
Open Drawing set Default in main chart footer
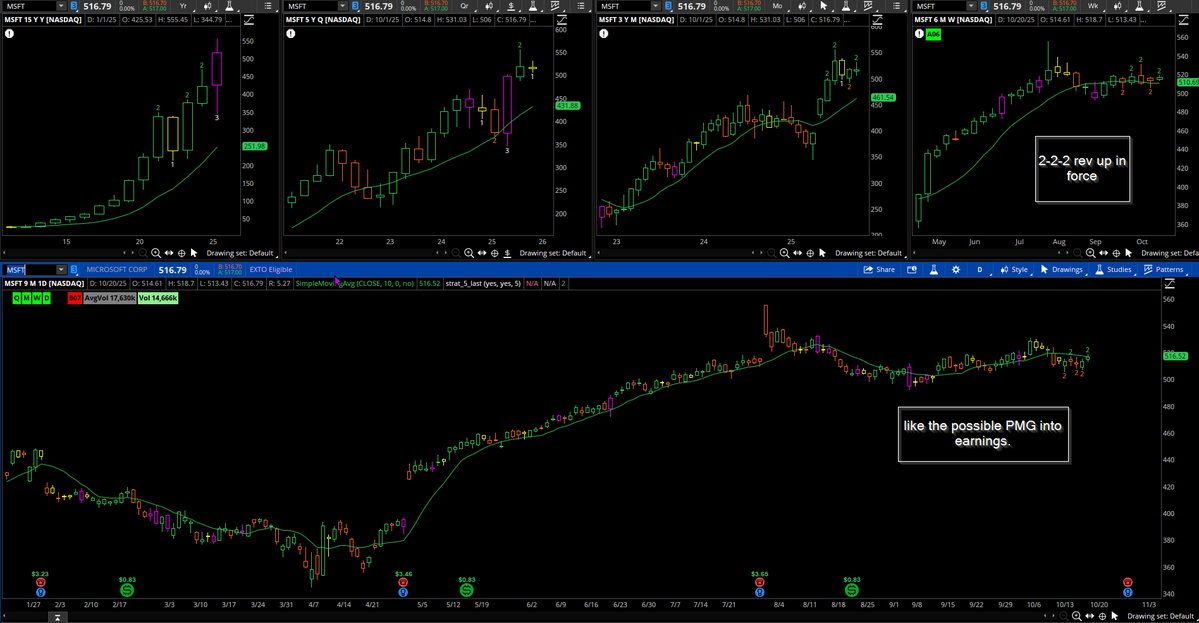[x=1160, y=616]
